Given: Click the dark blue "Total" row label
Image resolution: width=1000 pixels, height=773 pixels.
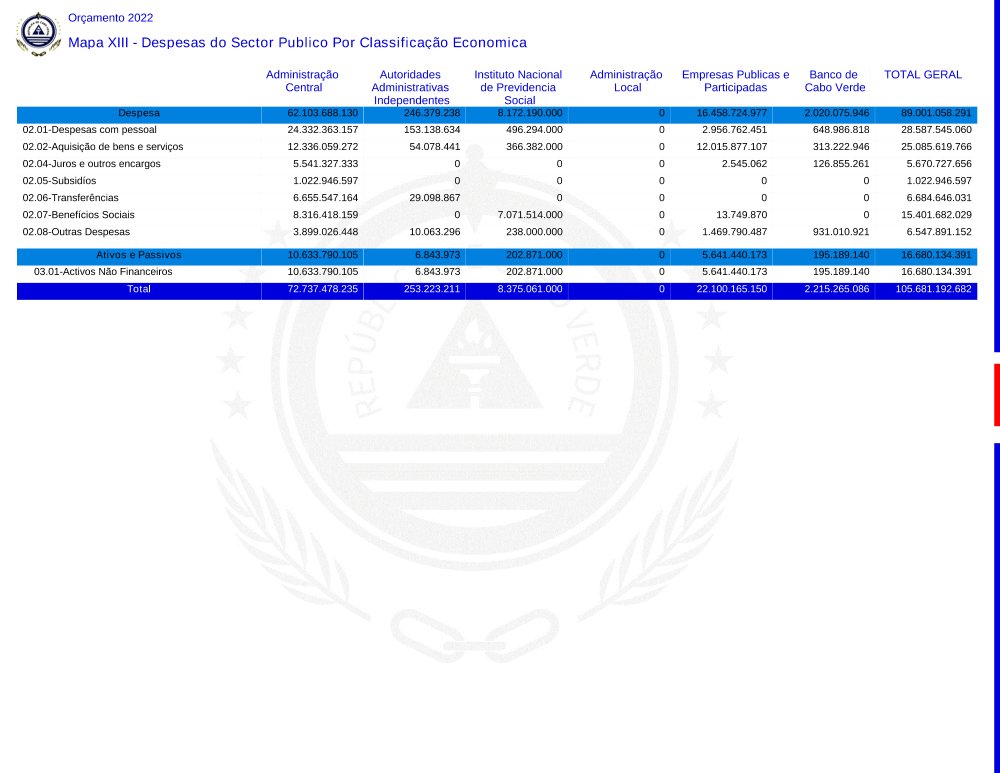Looking at the screenshot, I should [x=138, y=289].
